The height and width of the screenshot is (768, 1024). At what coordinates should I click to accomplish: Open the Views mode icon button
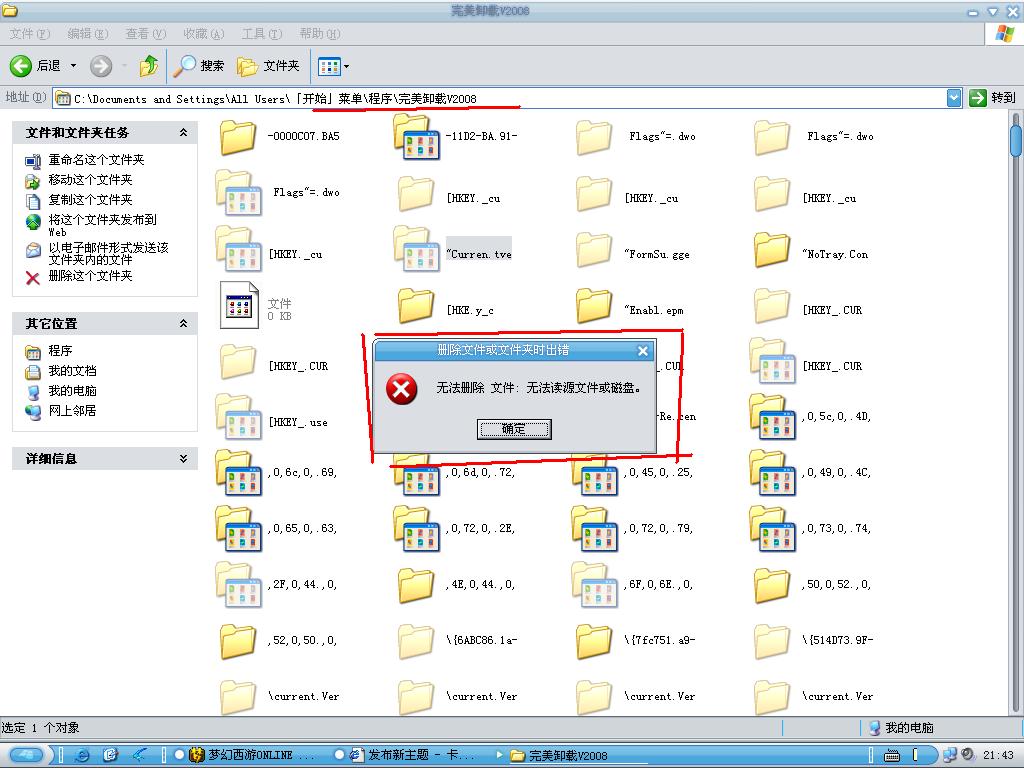point(329,66)
